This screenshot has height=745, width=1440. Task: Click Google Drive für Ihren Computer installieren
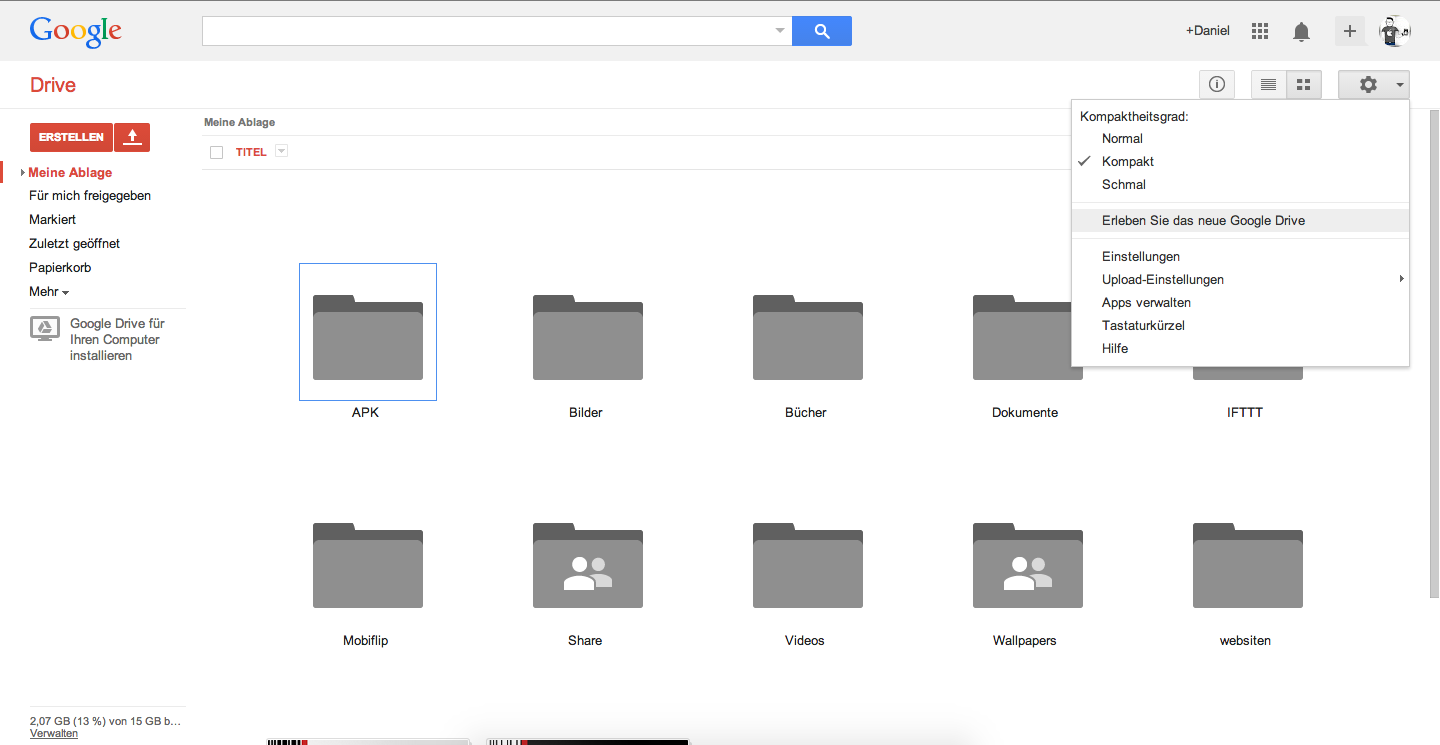tap(117, 340)
